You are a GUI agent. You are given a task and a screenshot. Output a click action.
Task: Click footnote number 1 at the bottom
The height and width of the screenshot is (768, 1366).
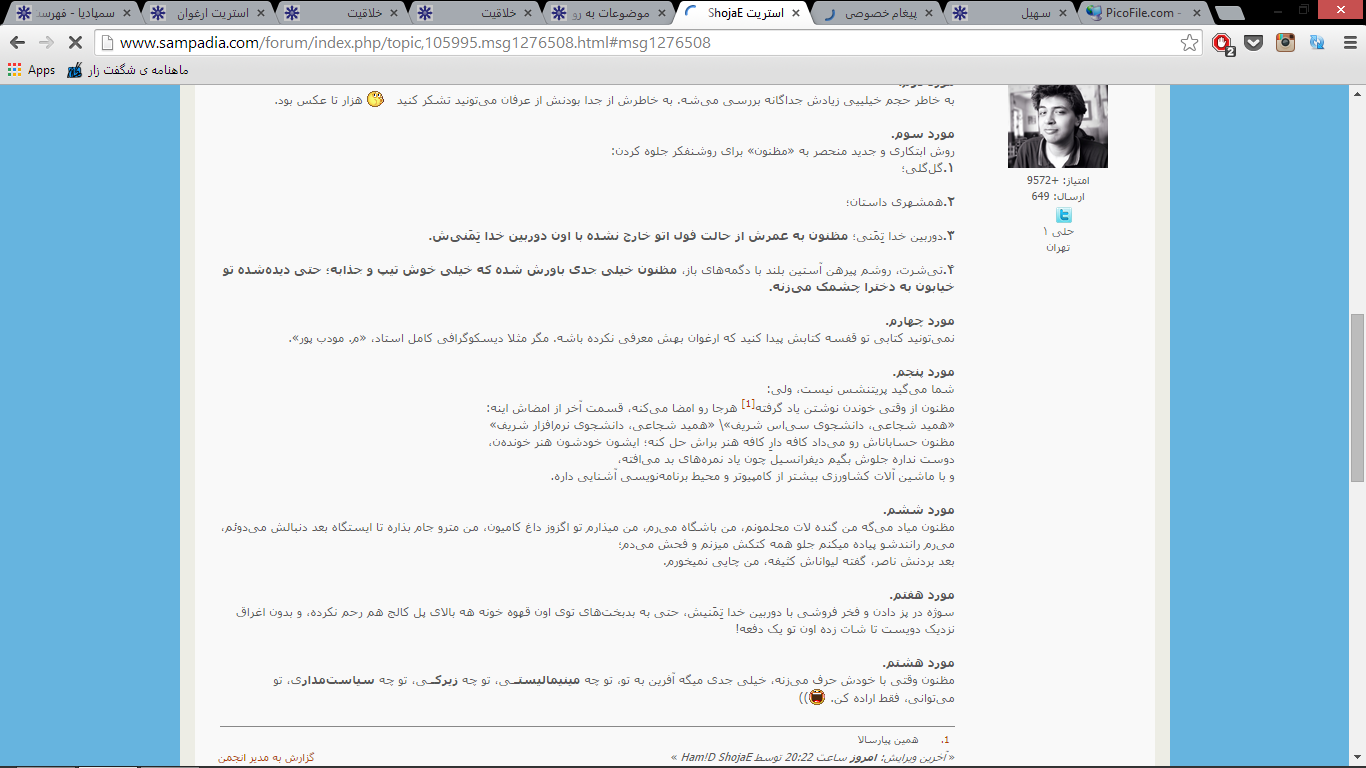[x=945, y=740]
